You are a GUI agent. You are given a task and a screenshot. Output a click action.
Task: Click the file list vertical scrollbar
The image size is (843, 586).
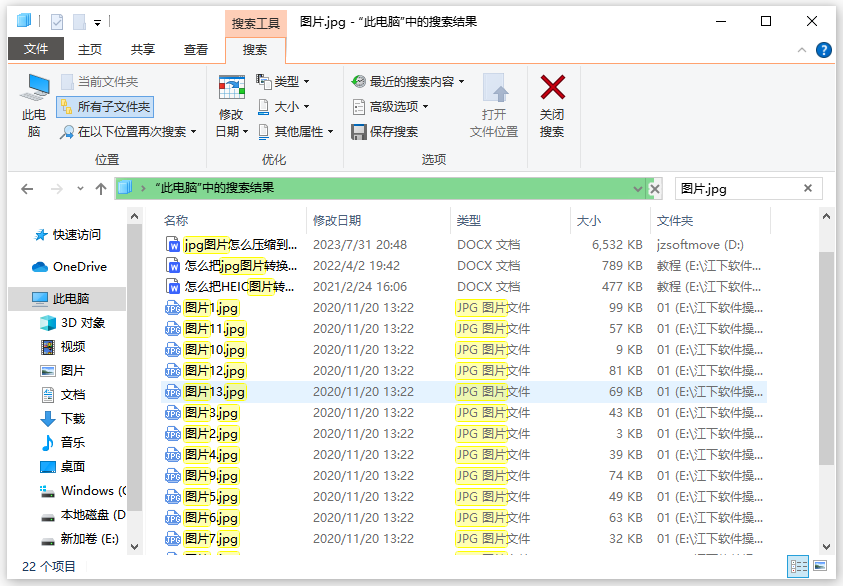[826, 358]
